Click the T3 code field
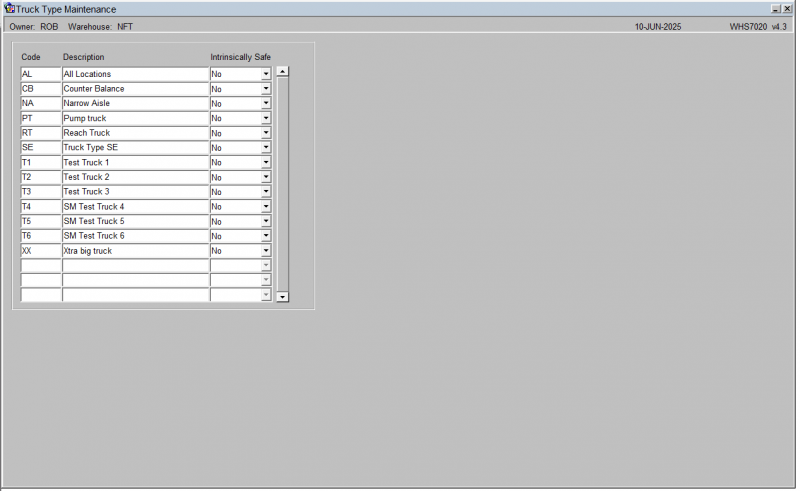Screen dimensions: 800x491 point(41,192)
